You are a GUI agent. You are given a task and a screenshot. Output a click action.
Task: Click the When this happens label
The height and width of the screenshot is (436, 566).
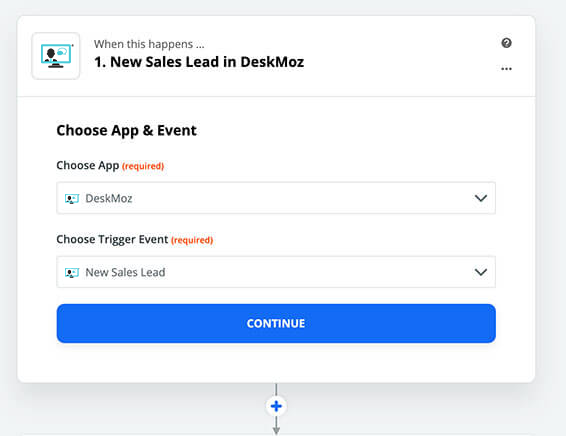(x=149, y=44)
